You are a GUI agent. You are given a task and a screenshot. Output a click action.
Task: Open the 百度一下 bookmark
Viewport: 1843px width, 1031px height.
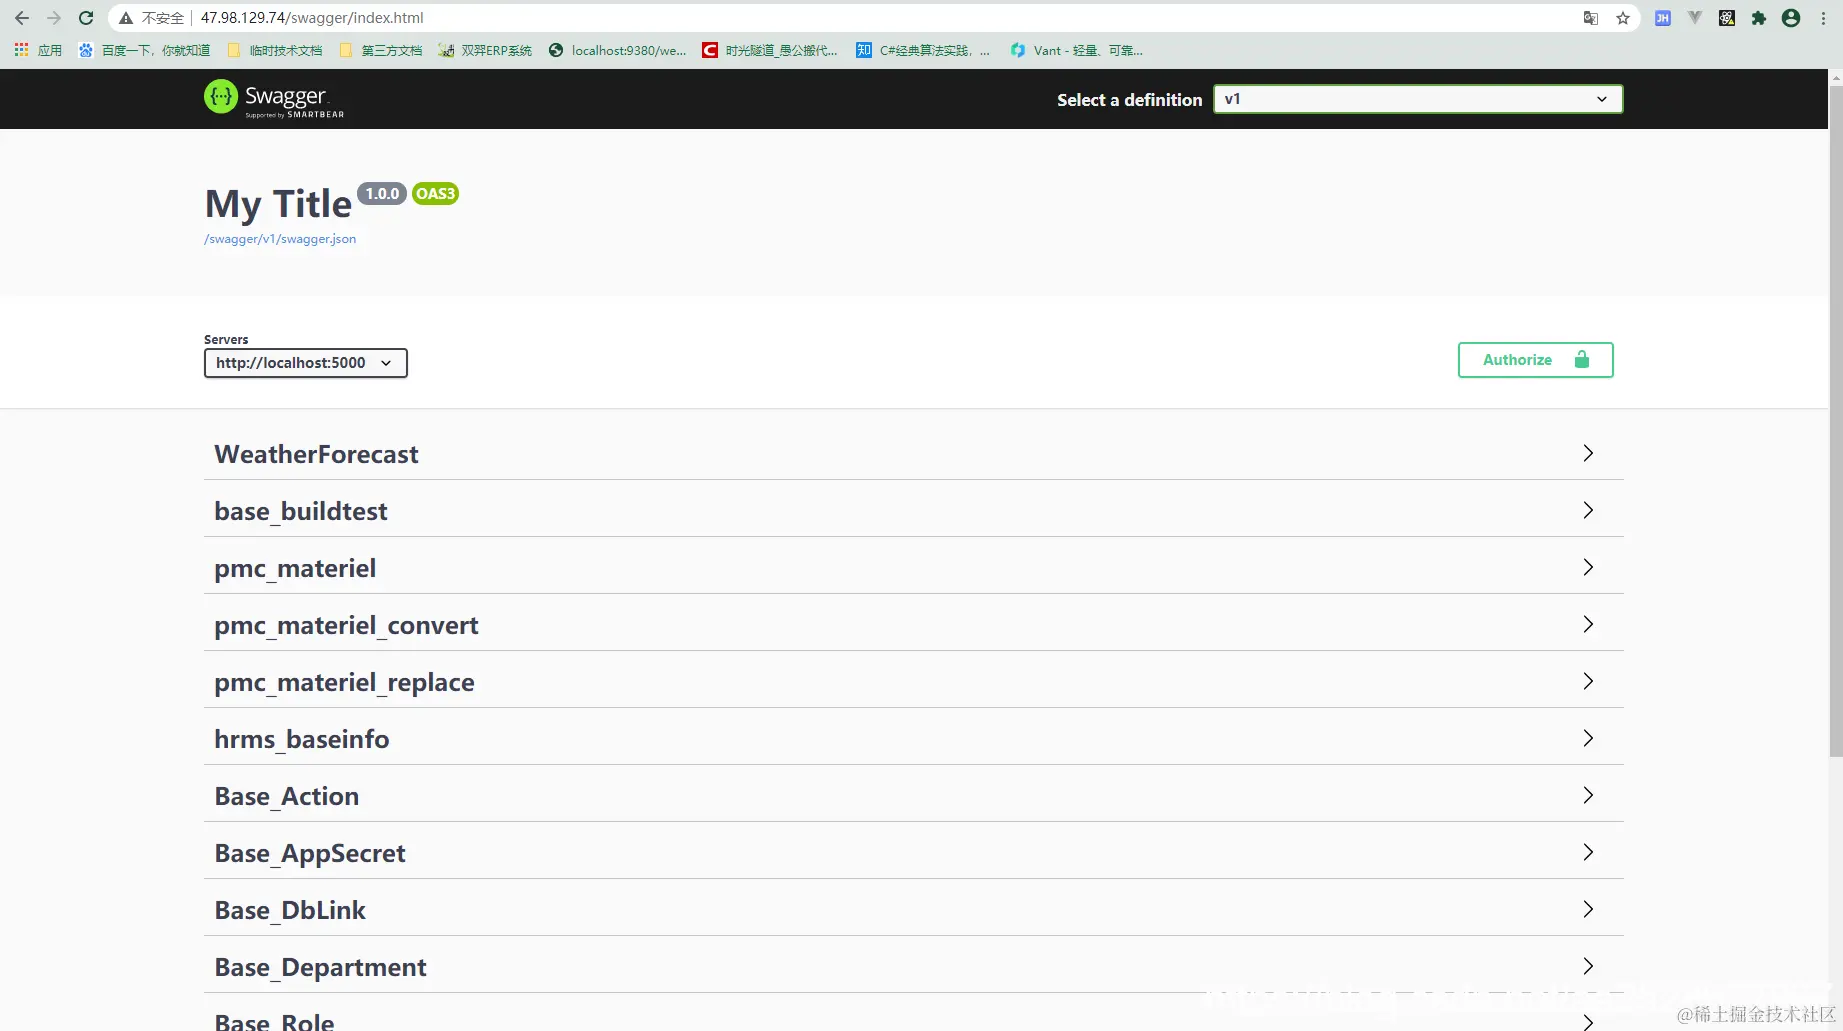[145, 50]
